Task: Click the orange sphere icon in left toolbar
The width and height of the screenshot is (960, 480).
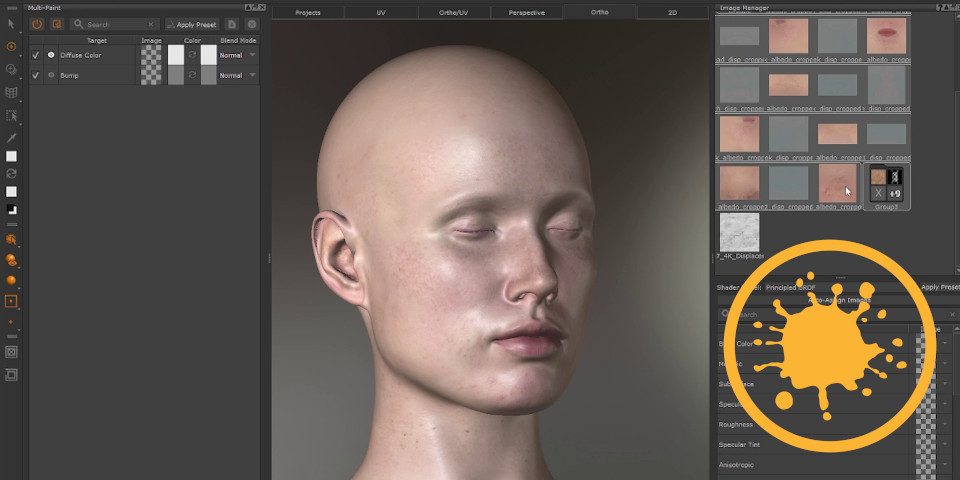Action: [11, 280]
